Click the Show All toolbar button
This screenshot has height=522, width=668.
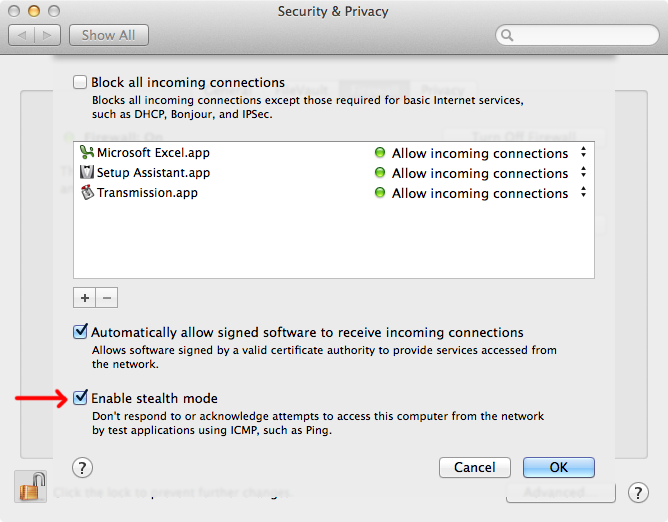point(109,35)
